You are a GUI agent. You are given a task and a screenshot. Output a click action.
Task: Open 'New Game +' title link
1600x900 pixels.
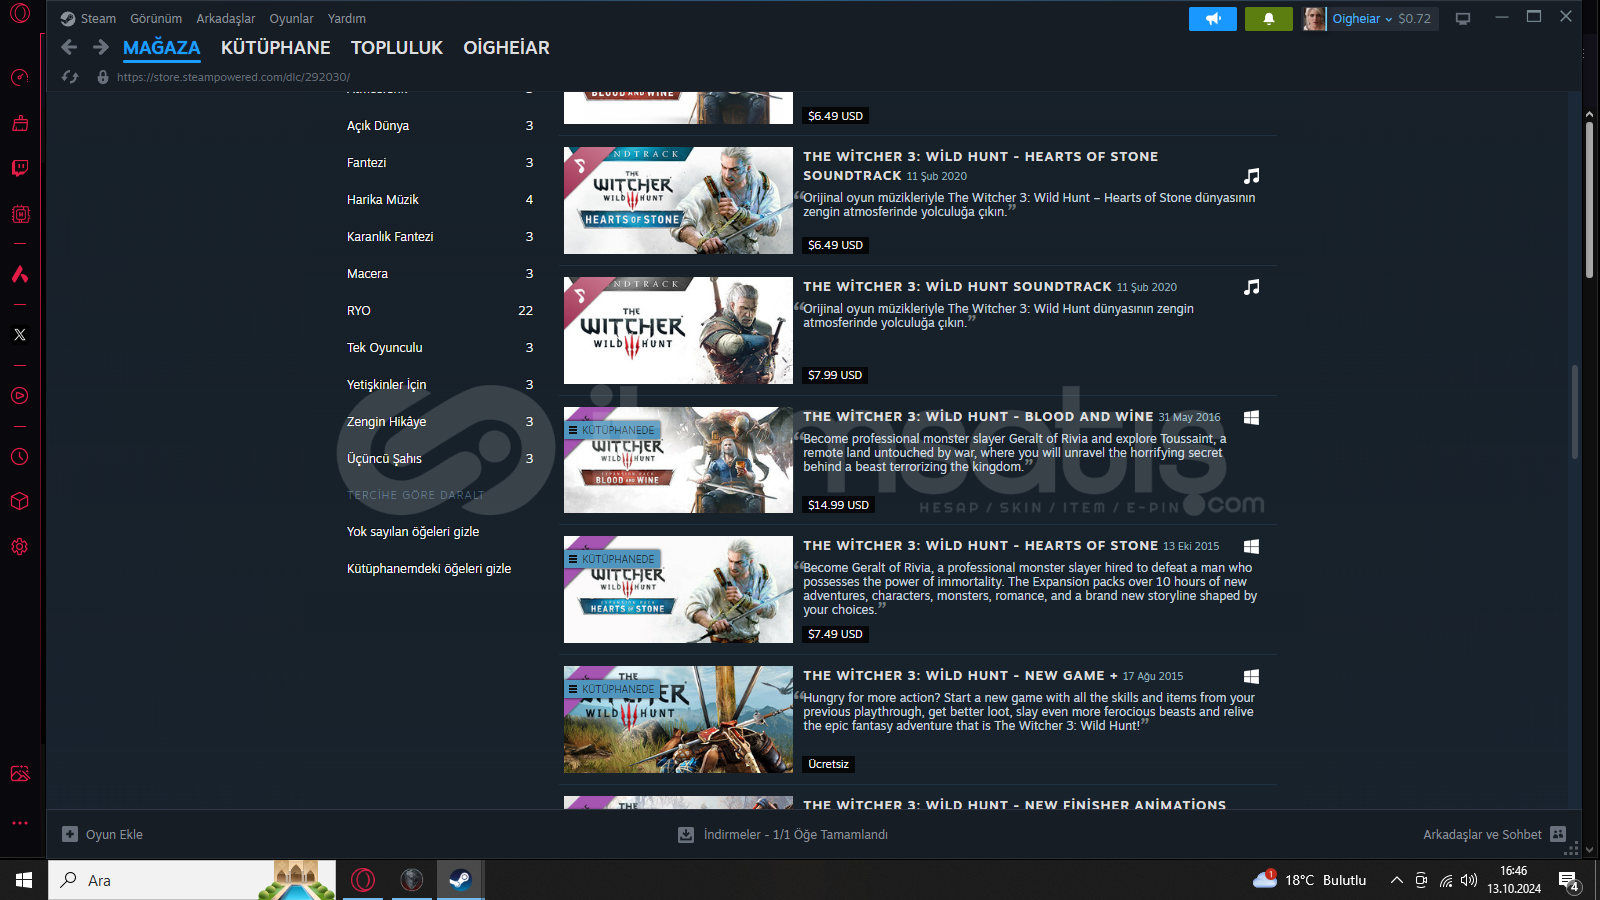[x=961, y=676]
